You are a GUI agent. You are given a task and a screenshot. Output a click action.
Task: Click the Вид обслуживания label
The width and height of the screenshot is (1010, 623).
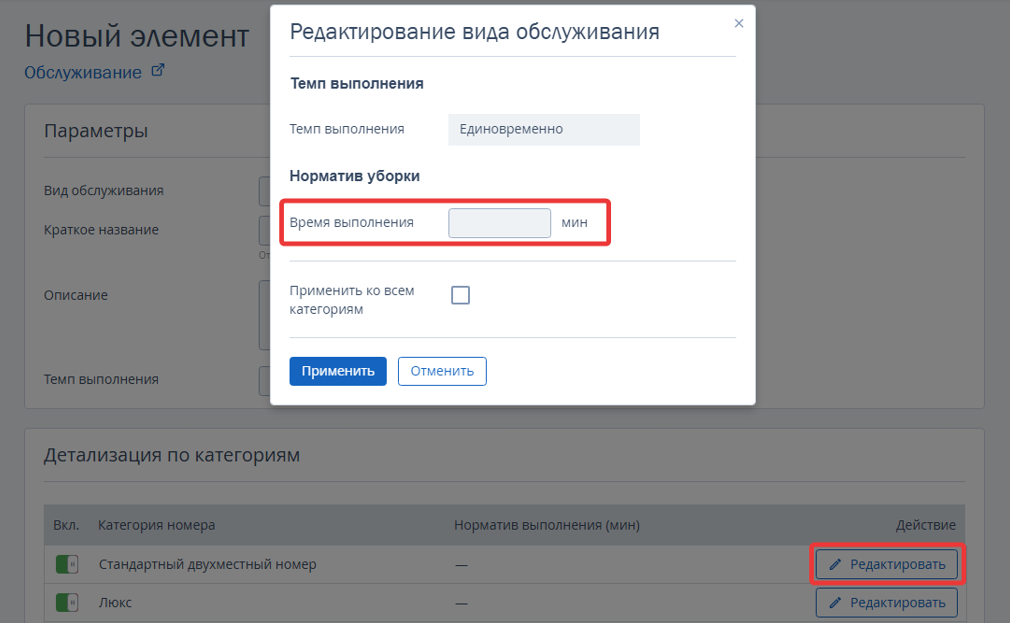point(104,191)
